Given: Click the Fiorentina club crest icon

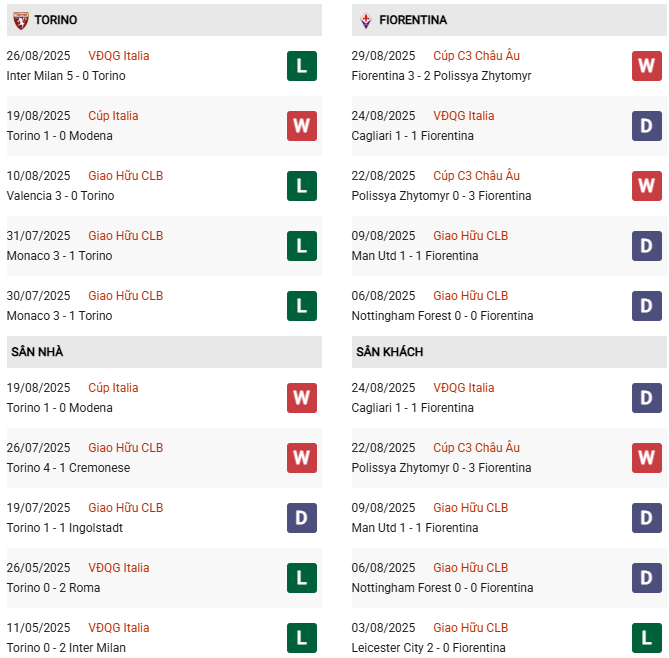Looking at the screenshot, I should tap(365, 20).
